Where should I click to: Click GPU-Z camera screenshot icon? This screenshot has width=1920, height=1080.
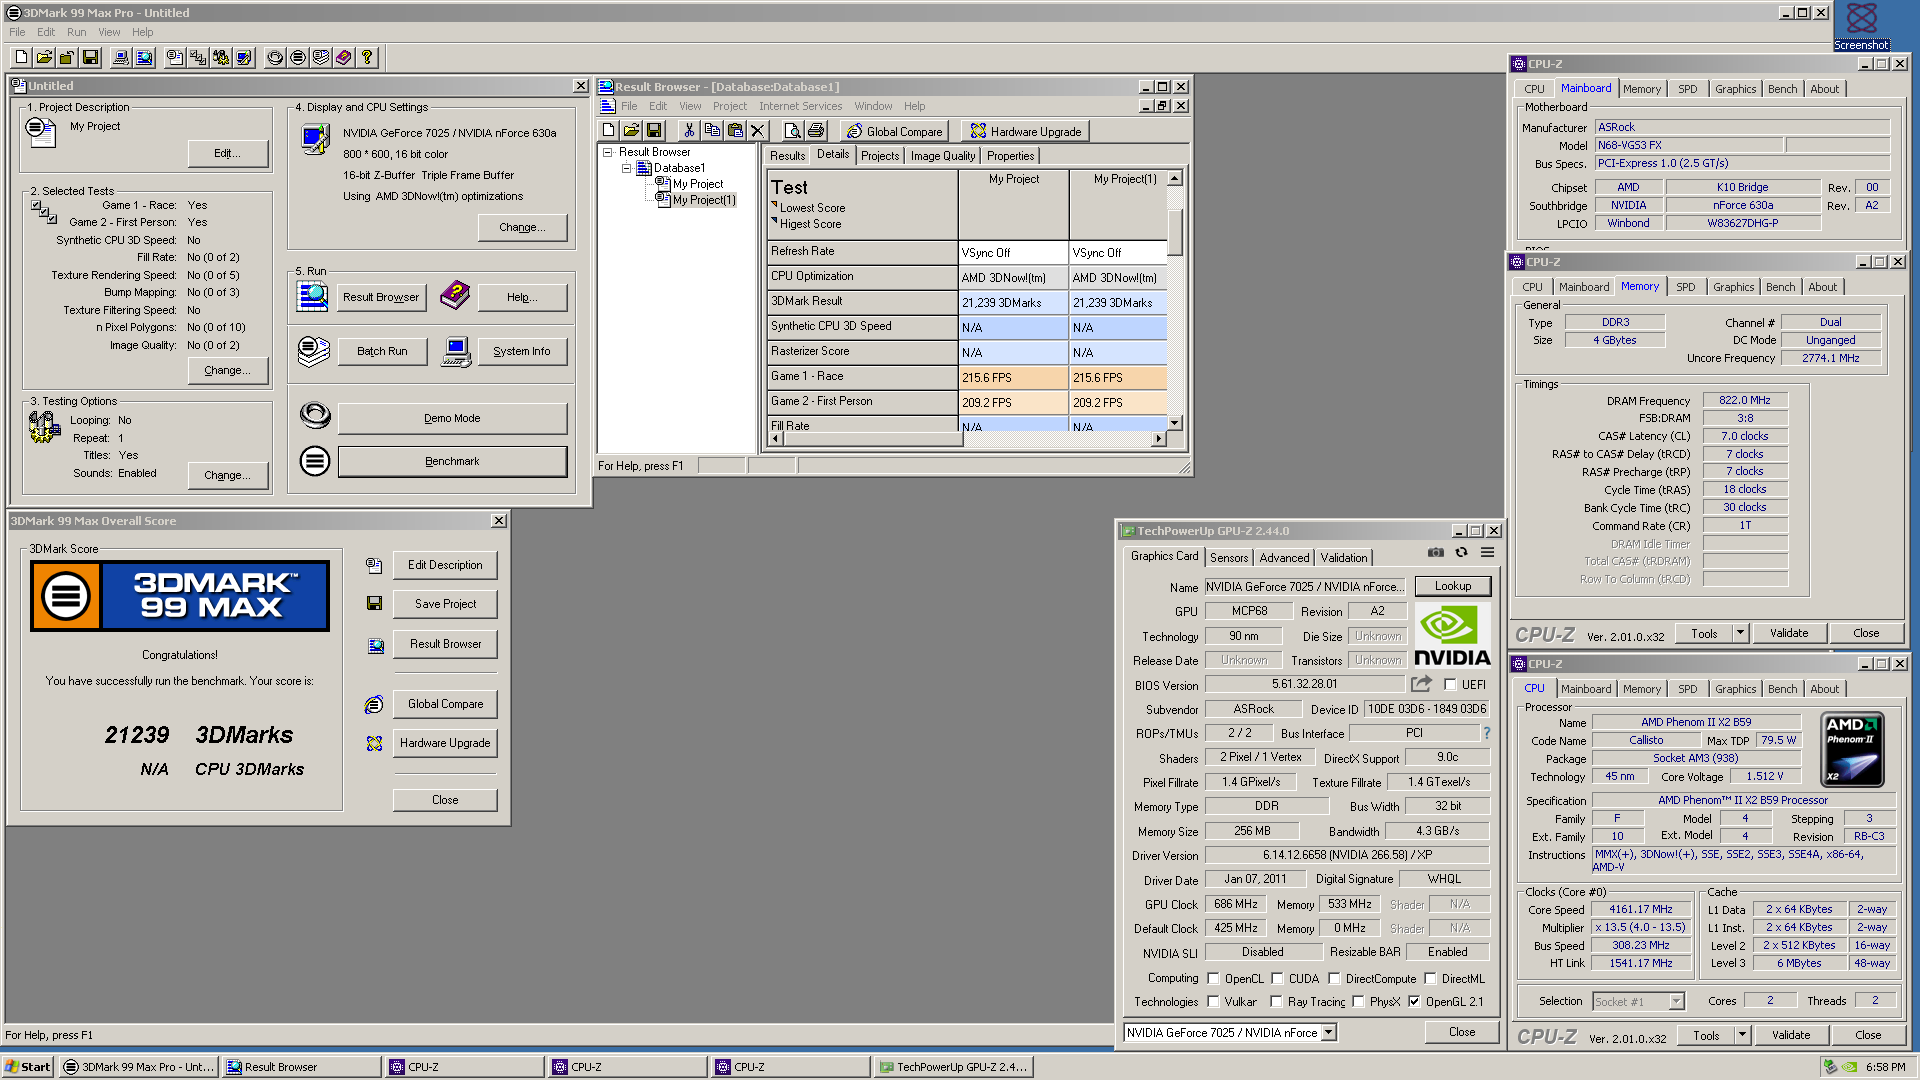(1436, 552)
